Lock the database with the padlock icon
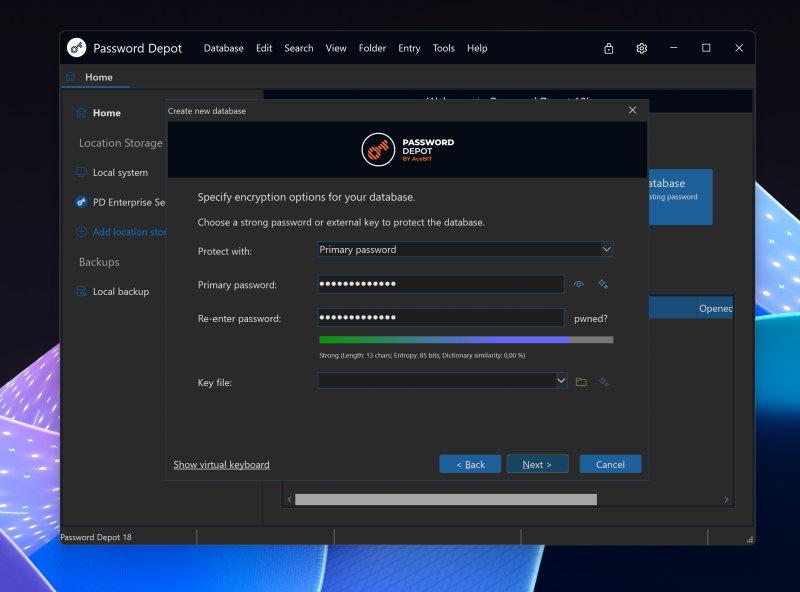800x592 pixels. (609, 48)
